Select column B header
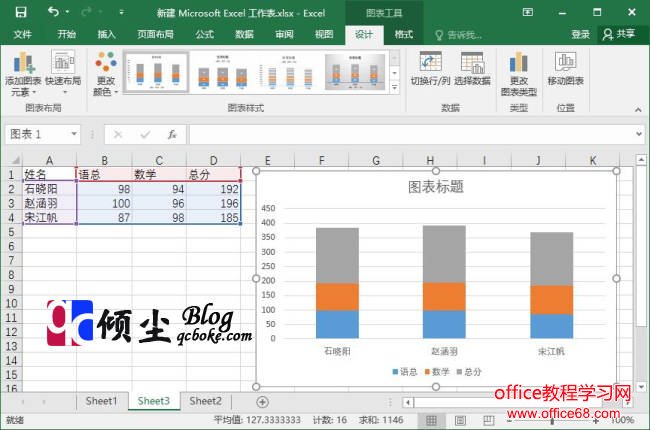This screenshot has height=430, width=650. (x=104, y=160)
